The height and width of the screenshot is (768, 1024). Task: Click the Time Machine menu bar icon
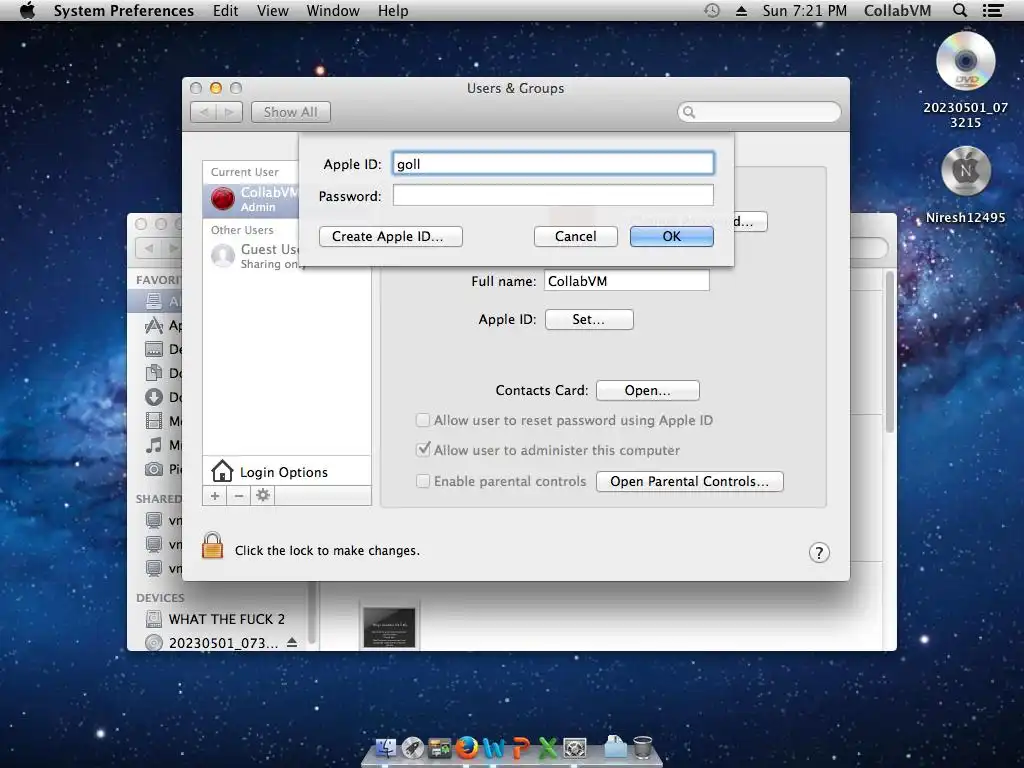(712, 10)
